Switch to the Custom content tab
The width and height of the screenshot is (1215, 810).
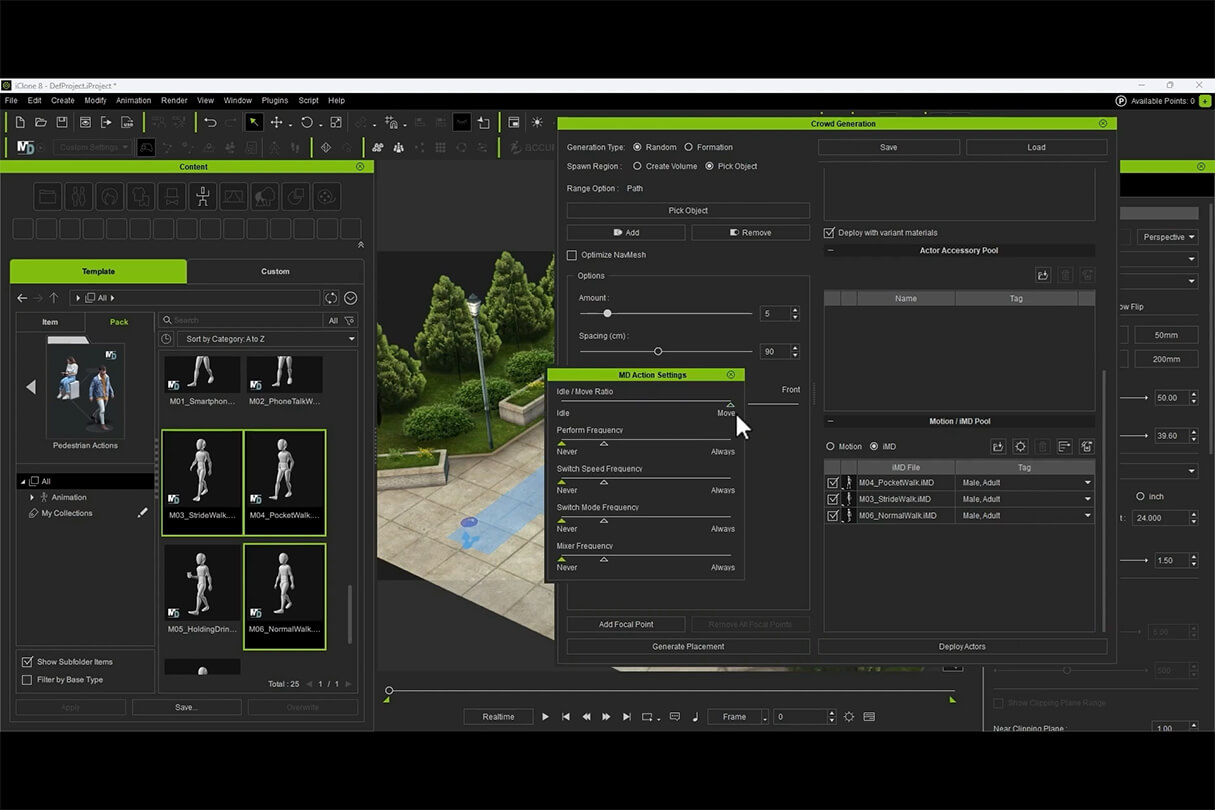[x=275, y=271]
